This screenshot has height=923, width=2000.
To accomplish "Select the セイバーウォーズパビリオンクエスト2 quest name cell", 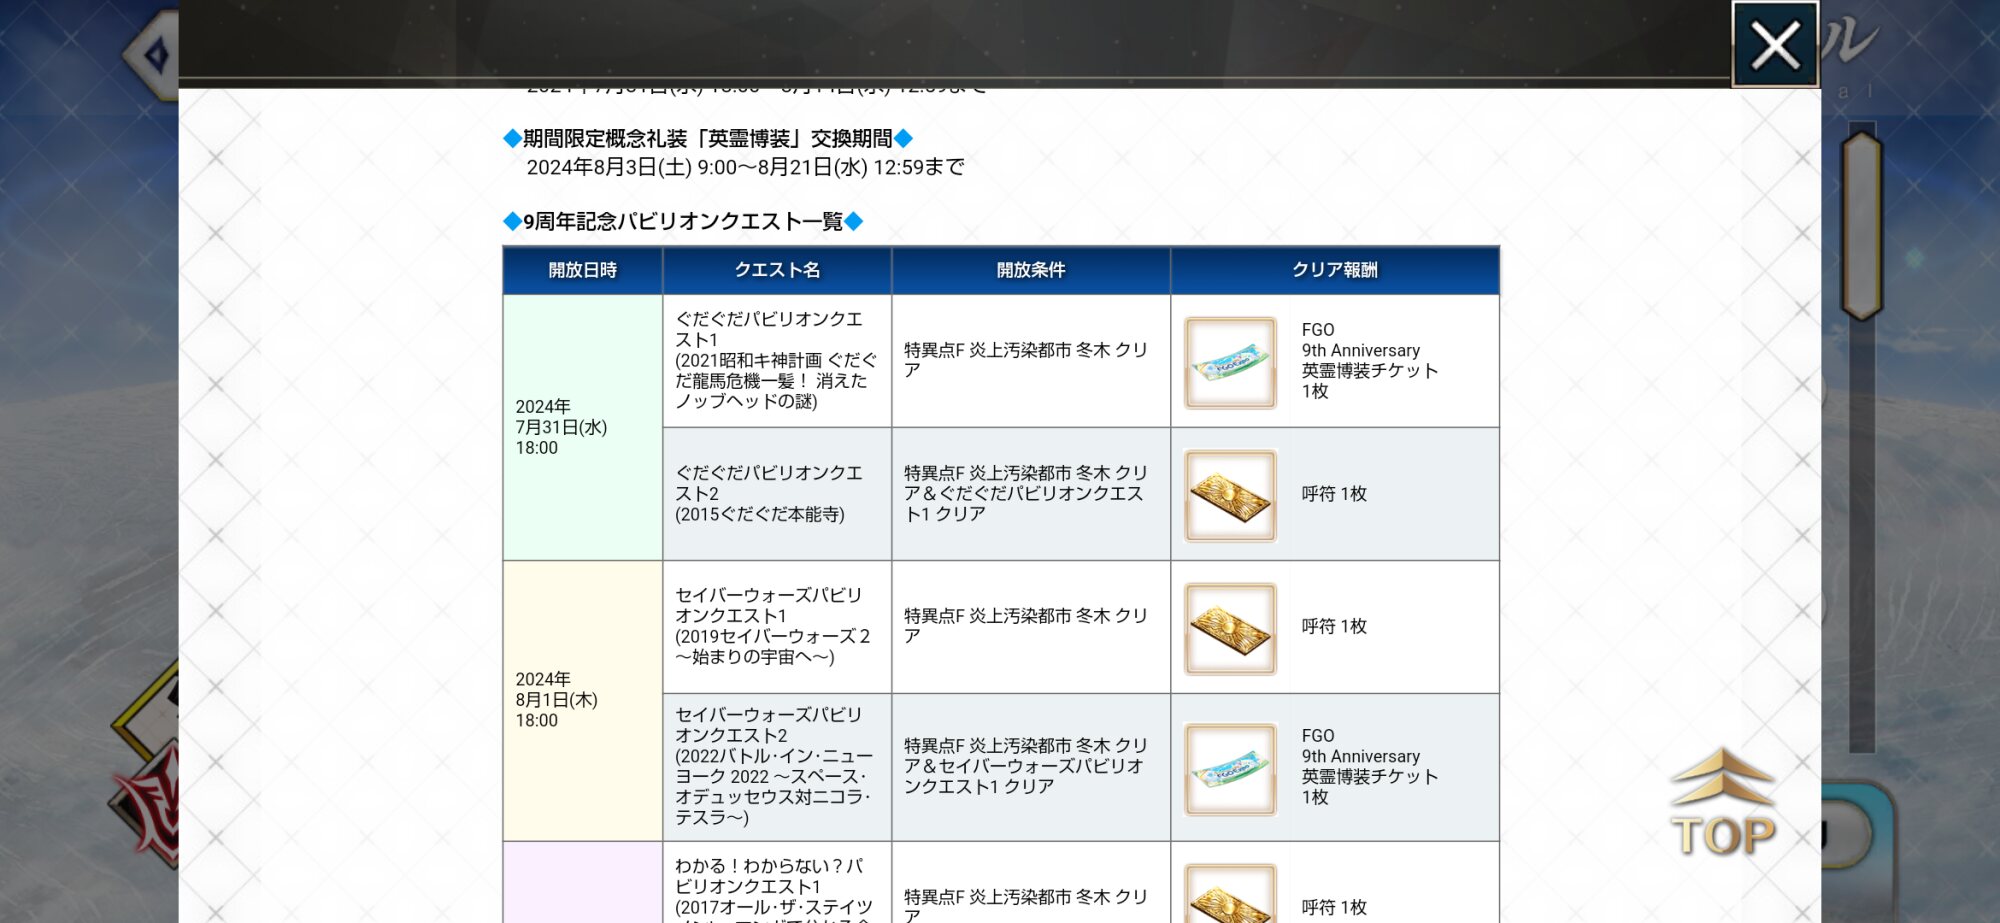I will click(775, 766).
